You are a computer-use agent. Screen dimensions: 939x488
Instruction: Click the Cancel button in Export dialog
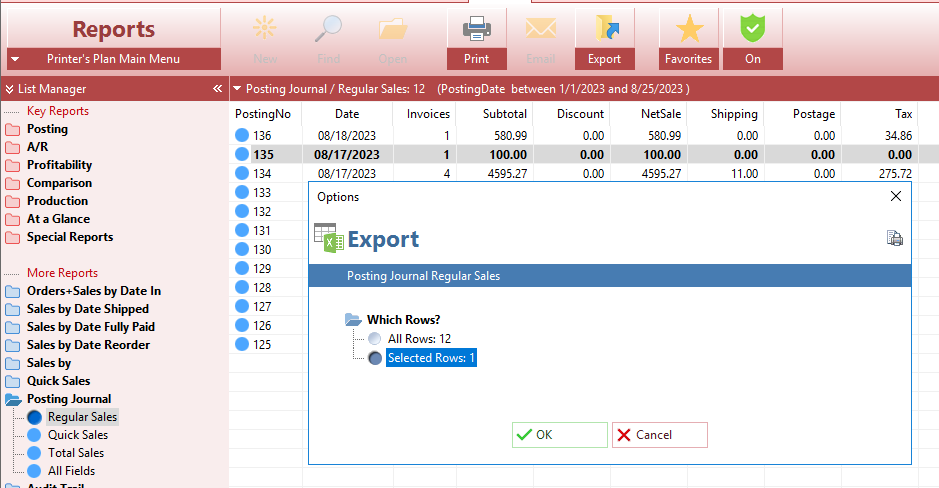click(659, 435)
